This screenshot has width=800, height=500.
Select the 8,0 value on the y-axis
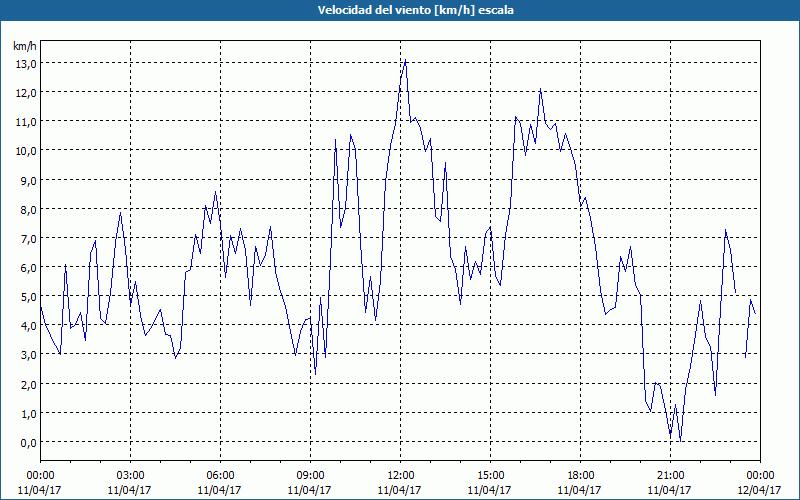click(x=30, y=210)
